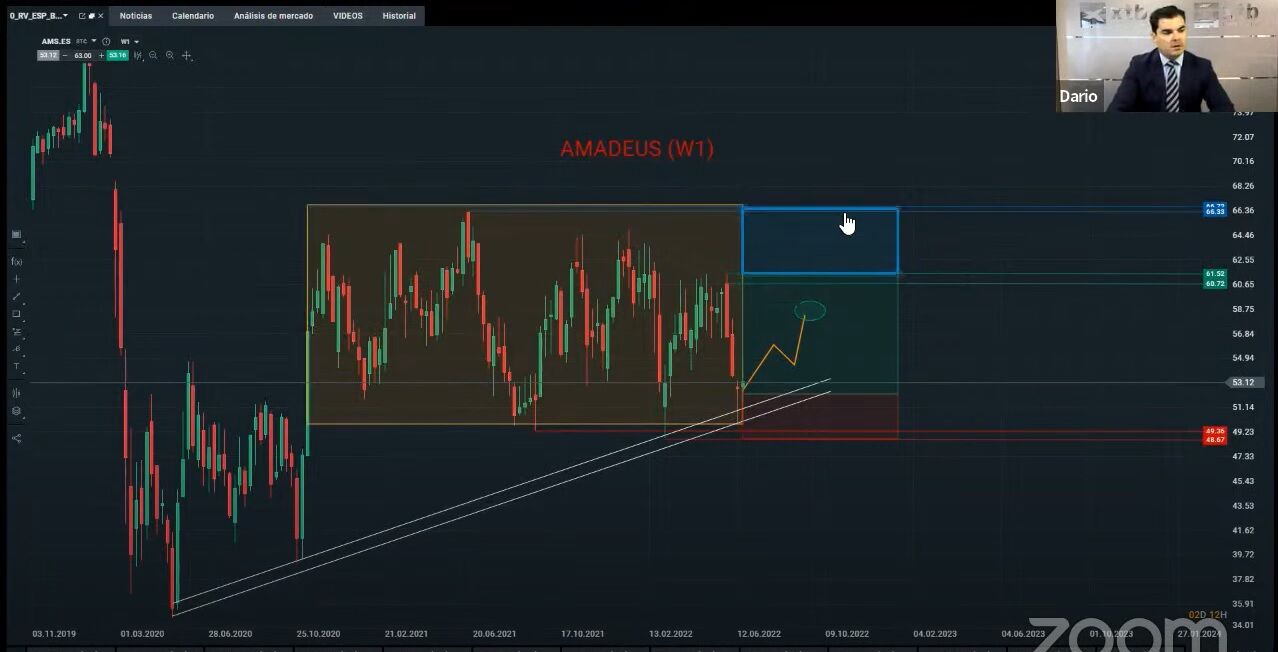Select the trend line drawing tool
1278x652 pixels.
coord(16,296)
